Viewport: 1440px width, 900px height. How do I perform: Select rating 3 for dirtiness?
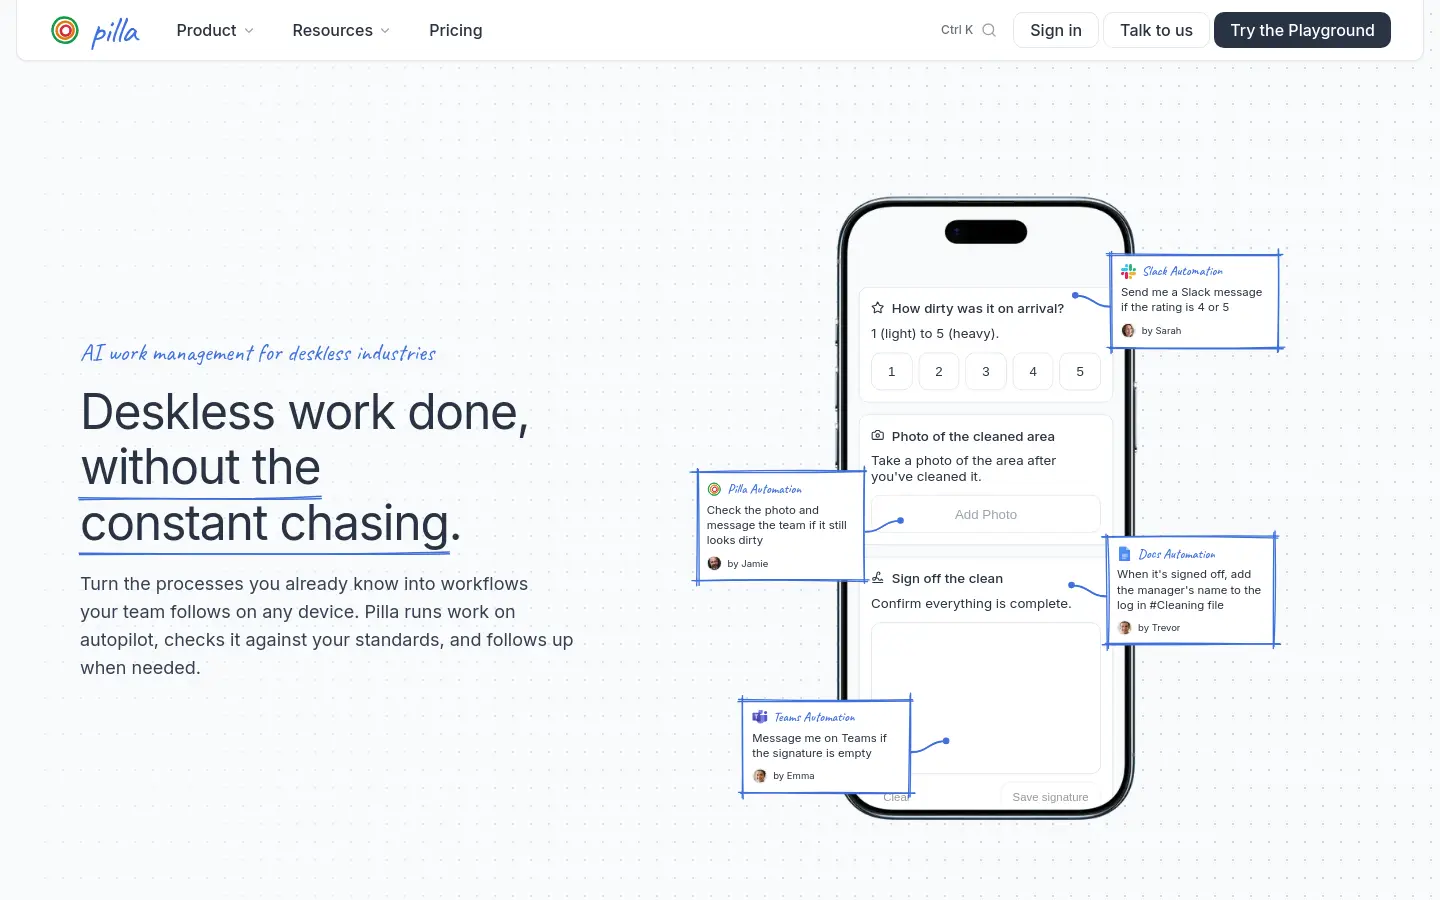[986, 372]
